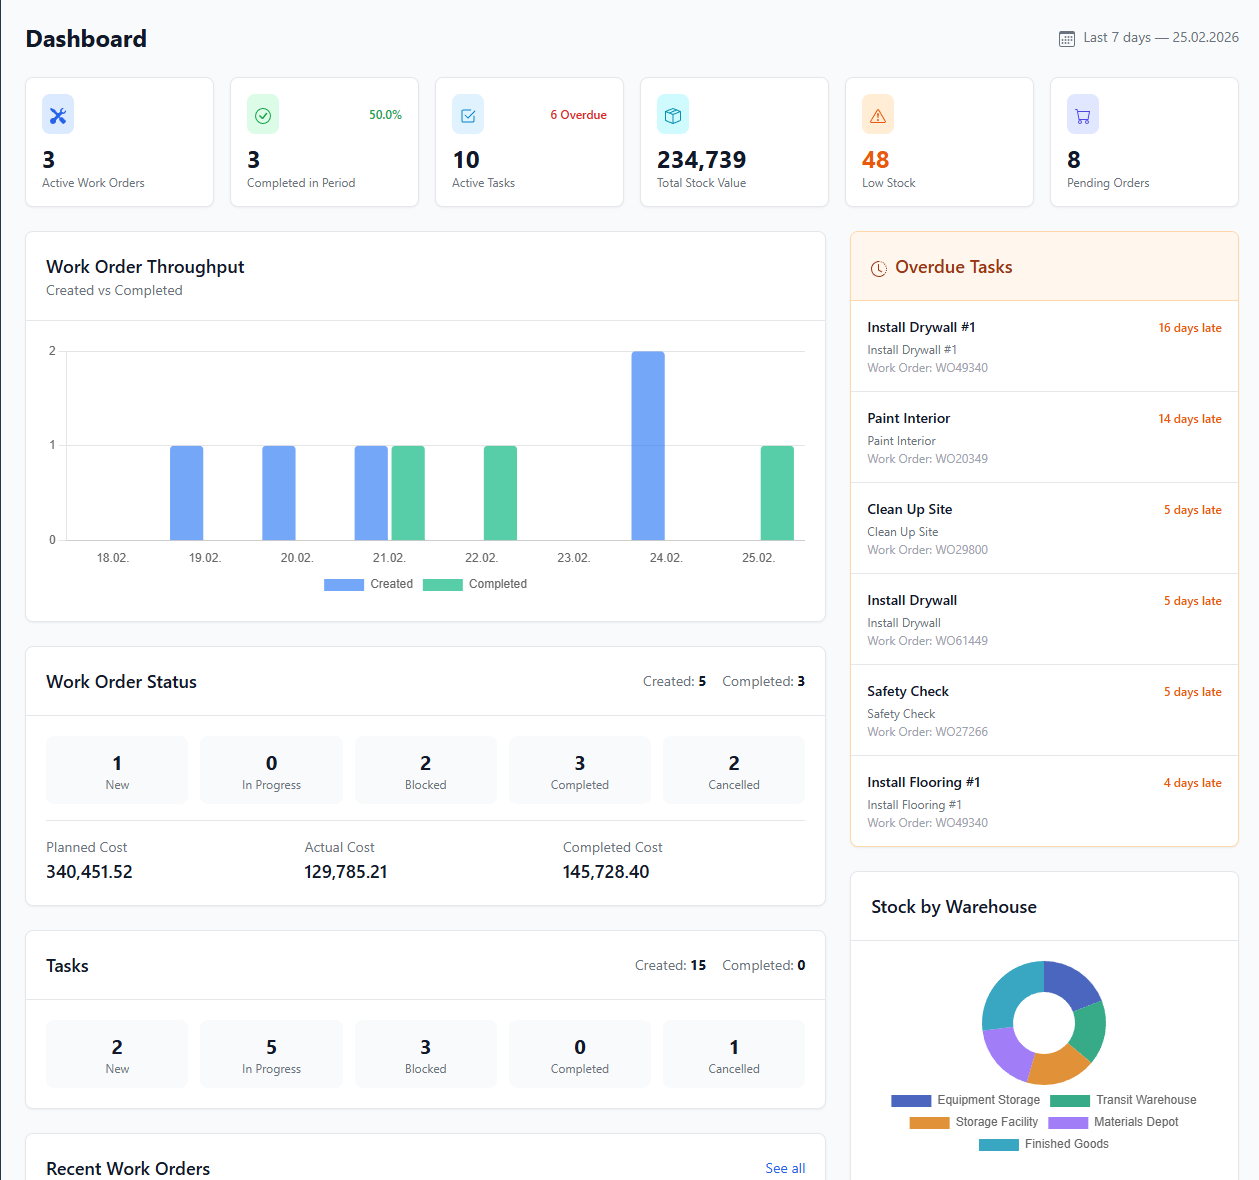Select the Active Tasks checklist icon
This screenshot has height=1180, width=1259.
click(x=467, y=114)
